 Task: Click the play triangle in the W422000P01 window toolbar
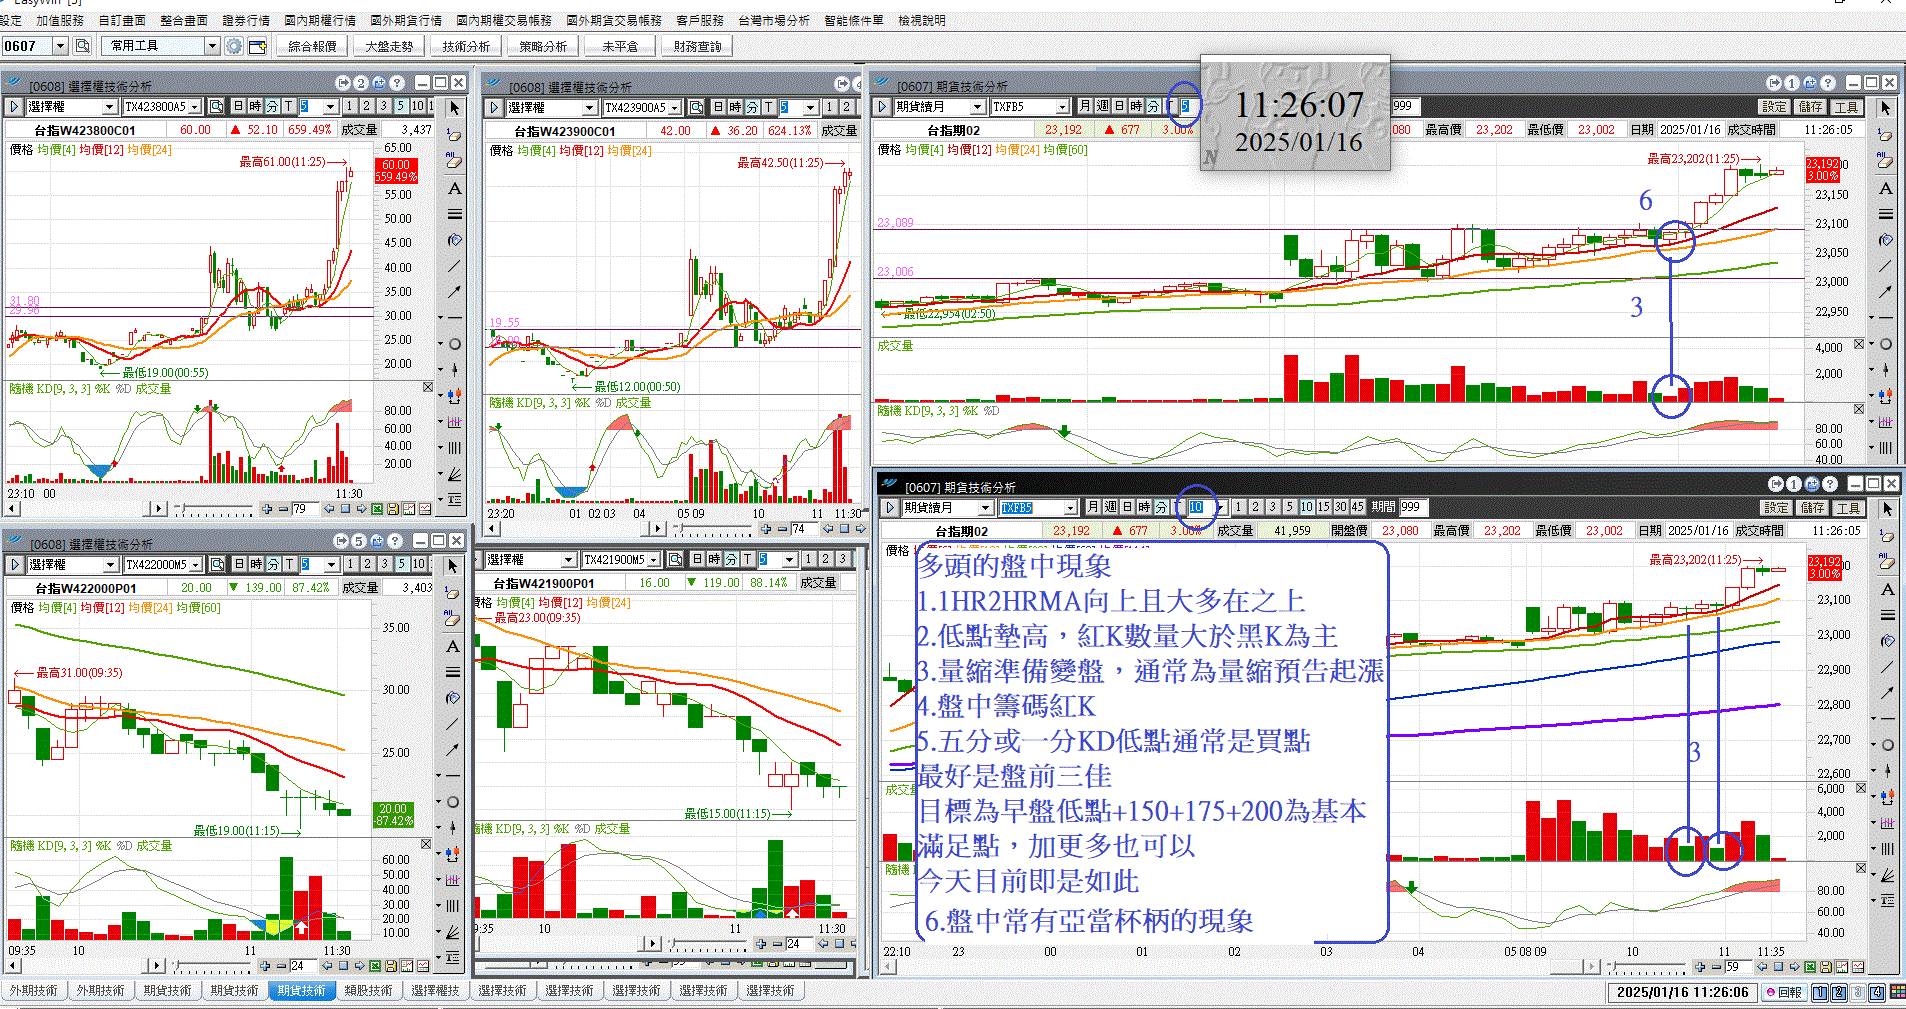[x=15, y=564]
